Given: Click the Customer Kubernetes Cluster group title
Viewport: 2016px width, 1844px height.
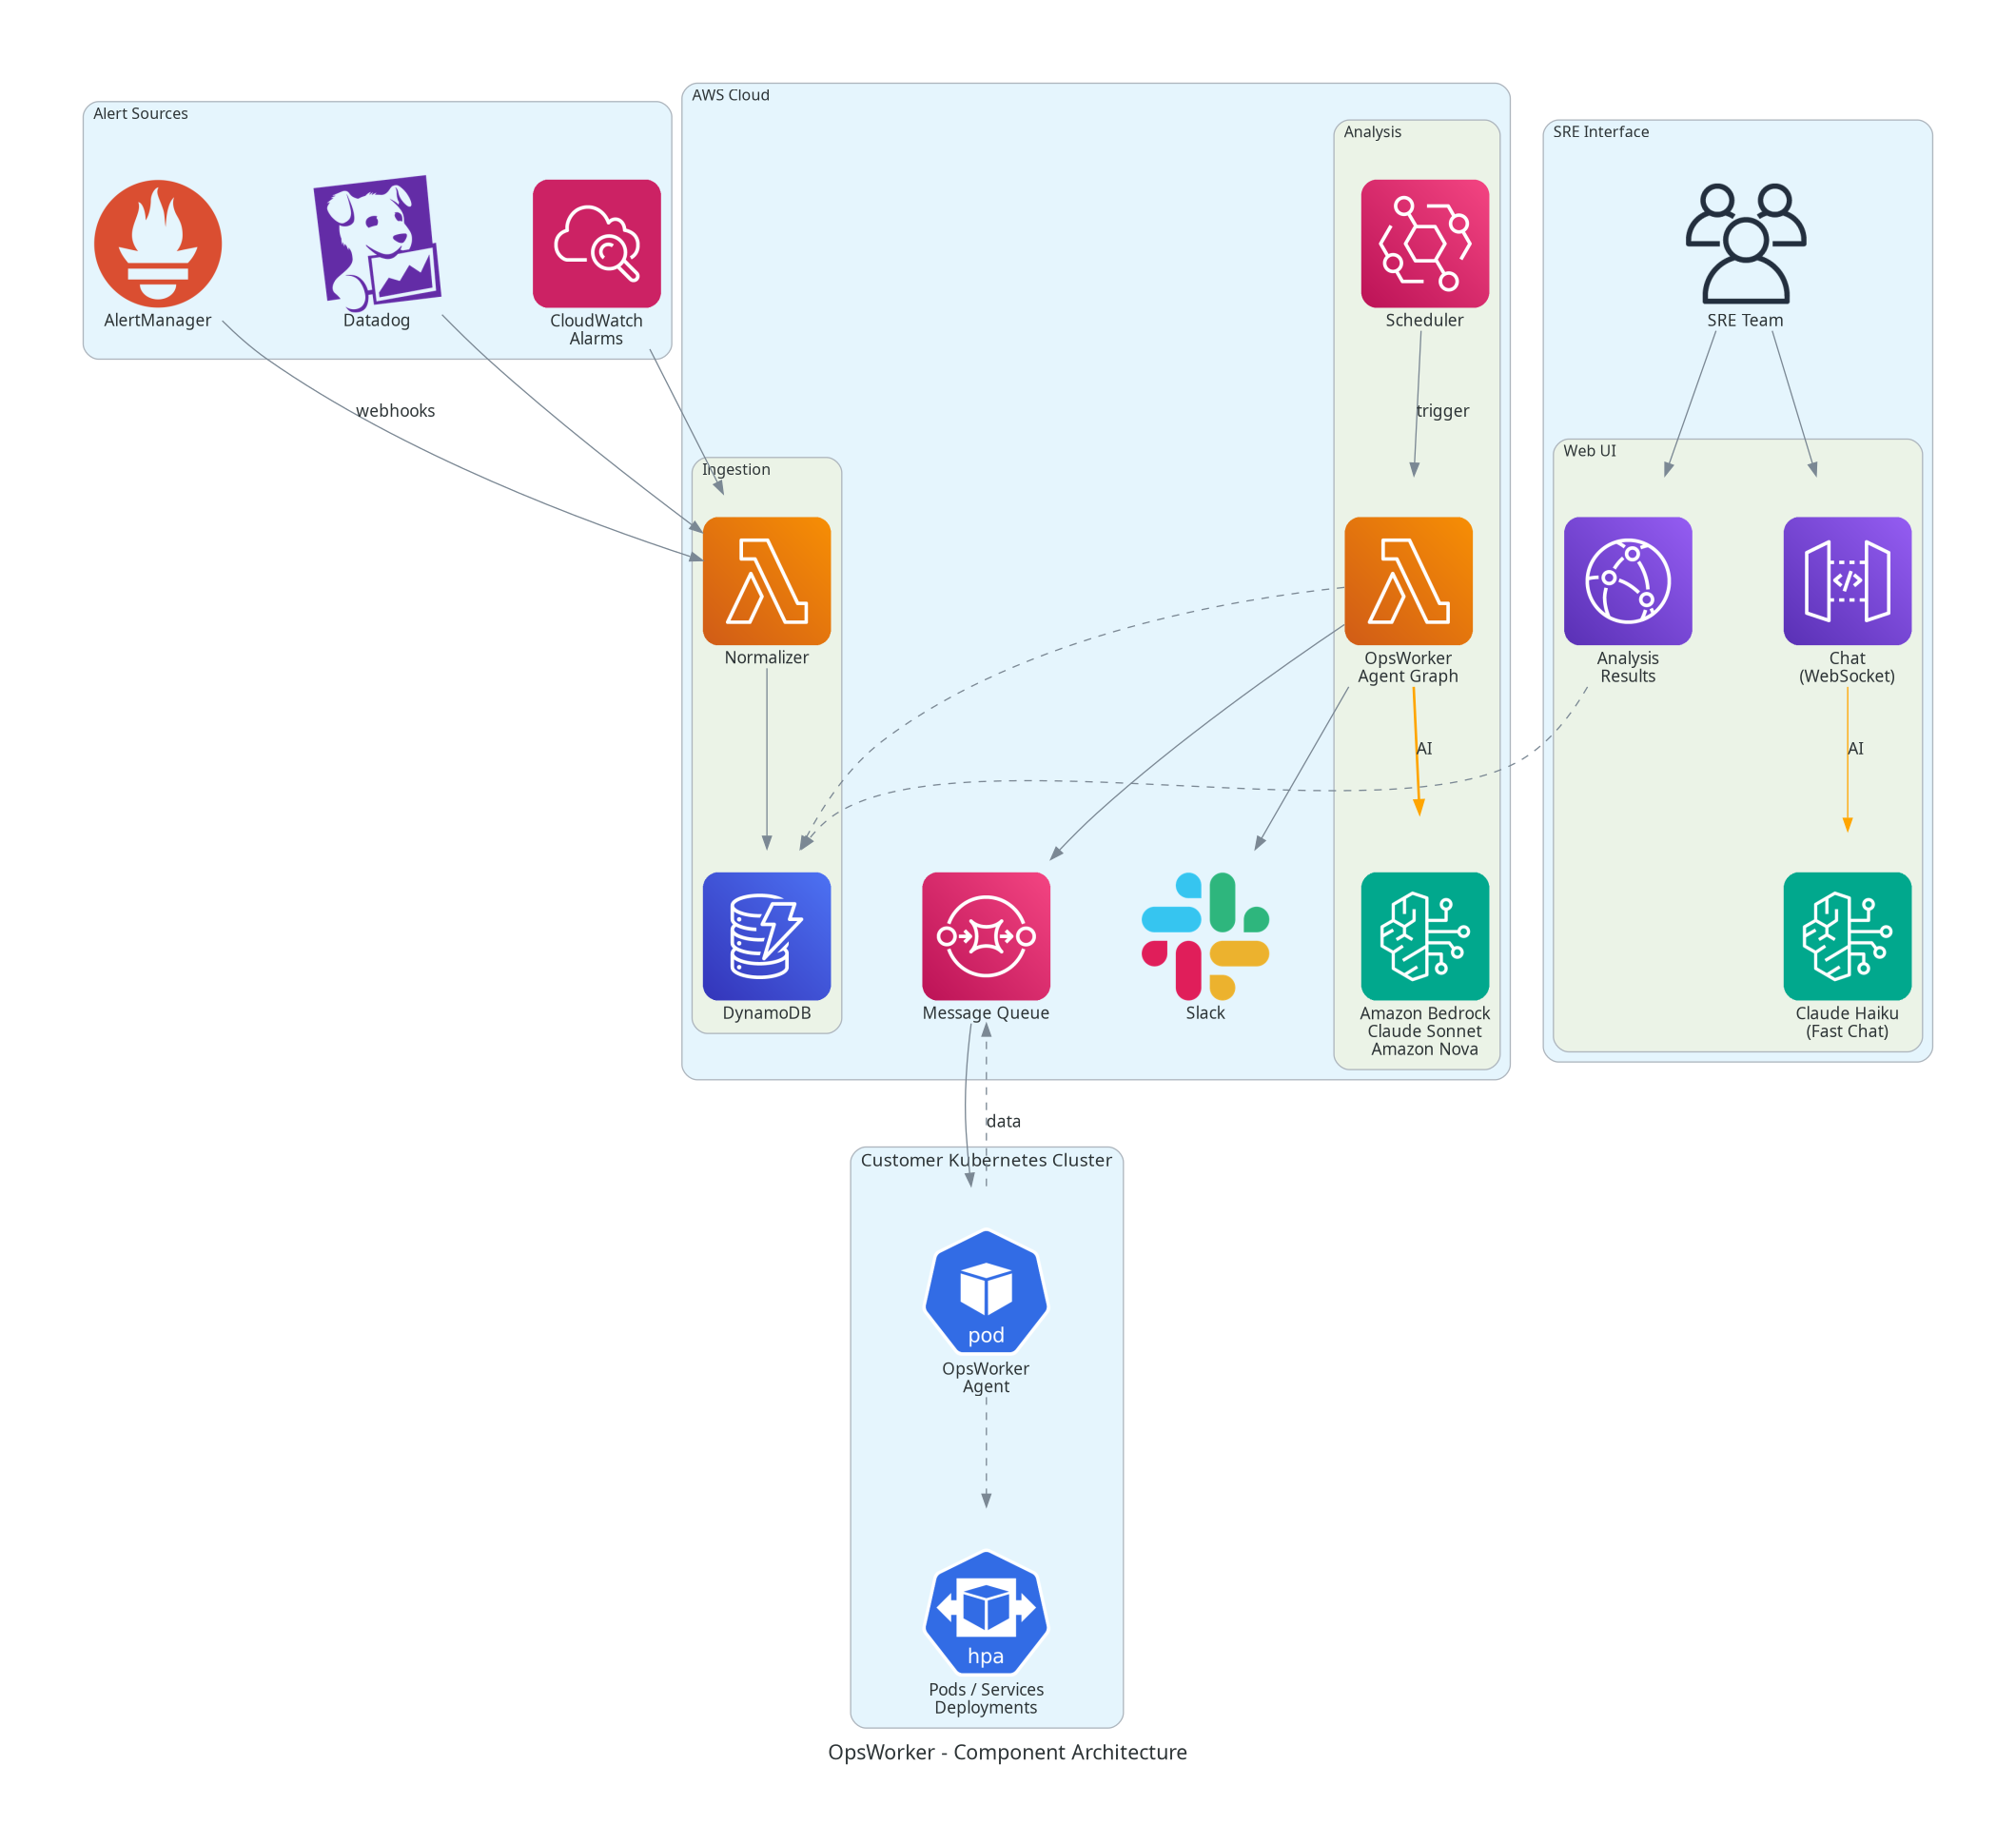Looking at the screenshot, I should 985,1160.
